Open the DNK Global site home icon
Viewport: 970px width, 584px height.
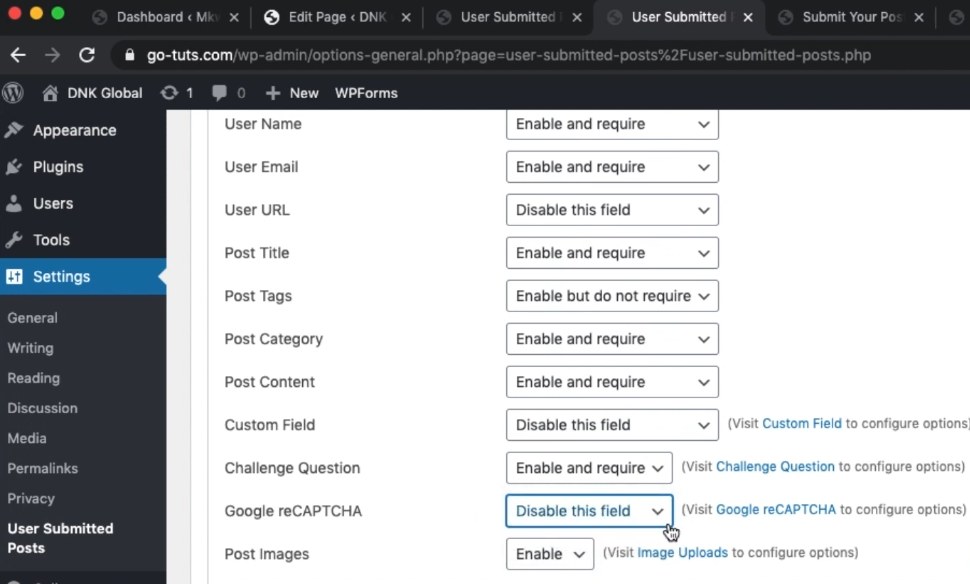[50, 93]
